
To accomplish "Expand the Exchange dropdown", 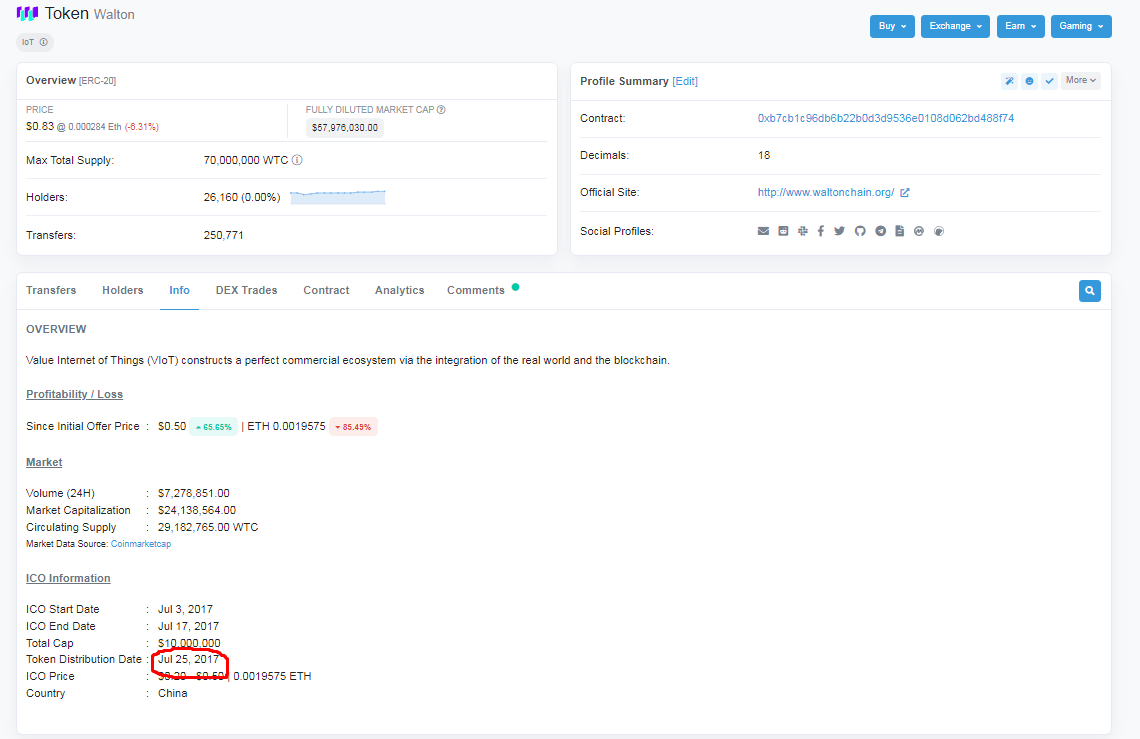I will click(x=955, y=26).
